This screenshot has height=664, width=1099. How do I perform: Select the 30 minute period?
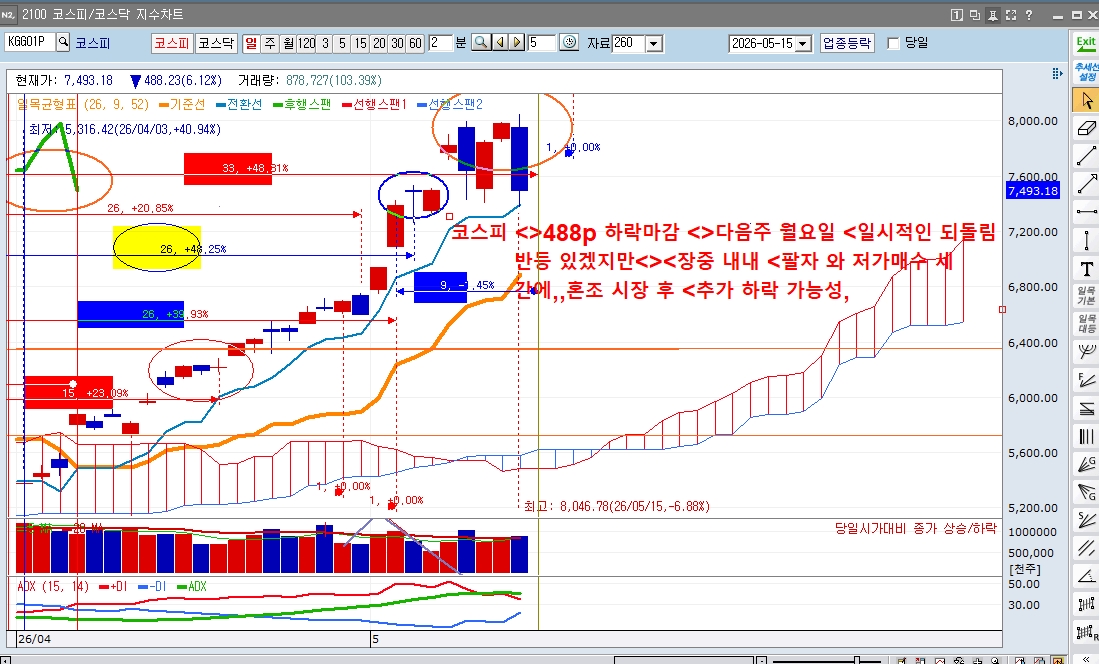pos(397,43)
